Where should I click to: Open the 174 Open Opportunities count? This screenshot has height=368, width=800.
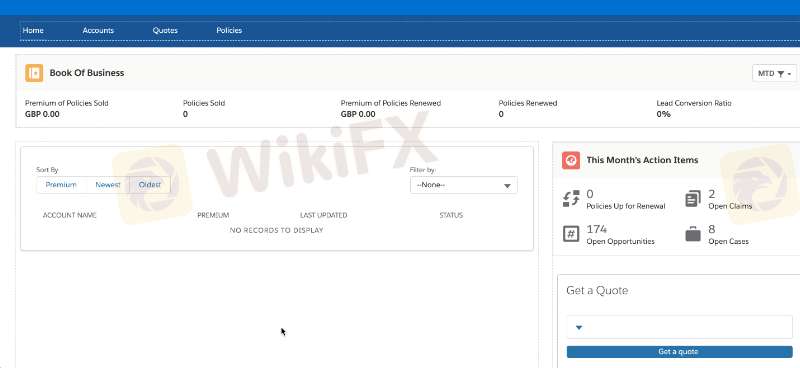[x=596, y=229]
